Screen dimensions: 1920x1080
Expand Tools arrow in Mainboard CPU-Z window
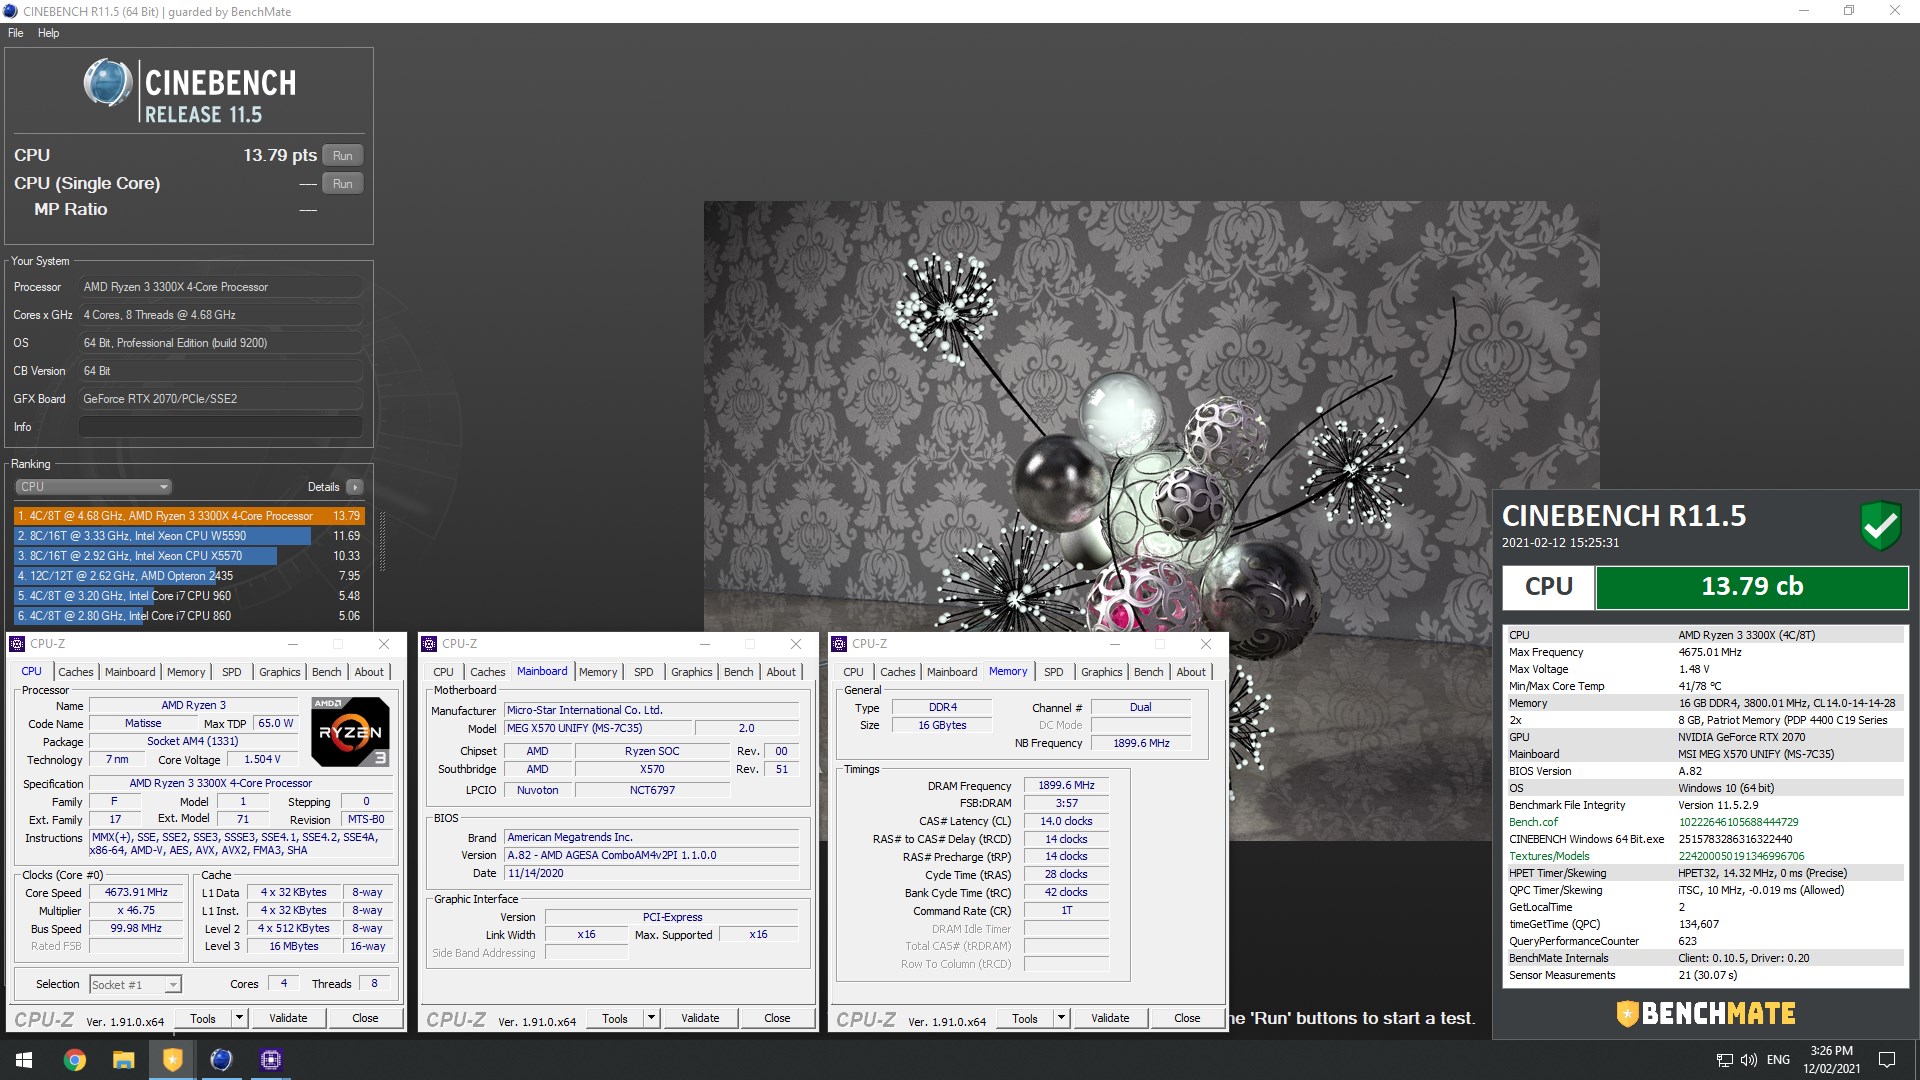[651, 1018]
